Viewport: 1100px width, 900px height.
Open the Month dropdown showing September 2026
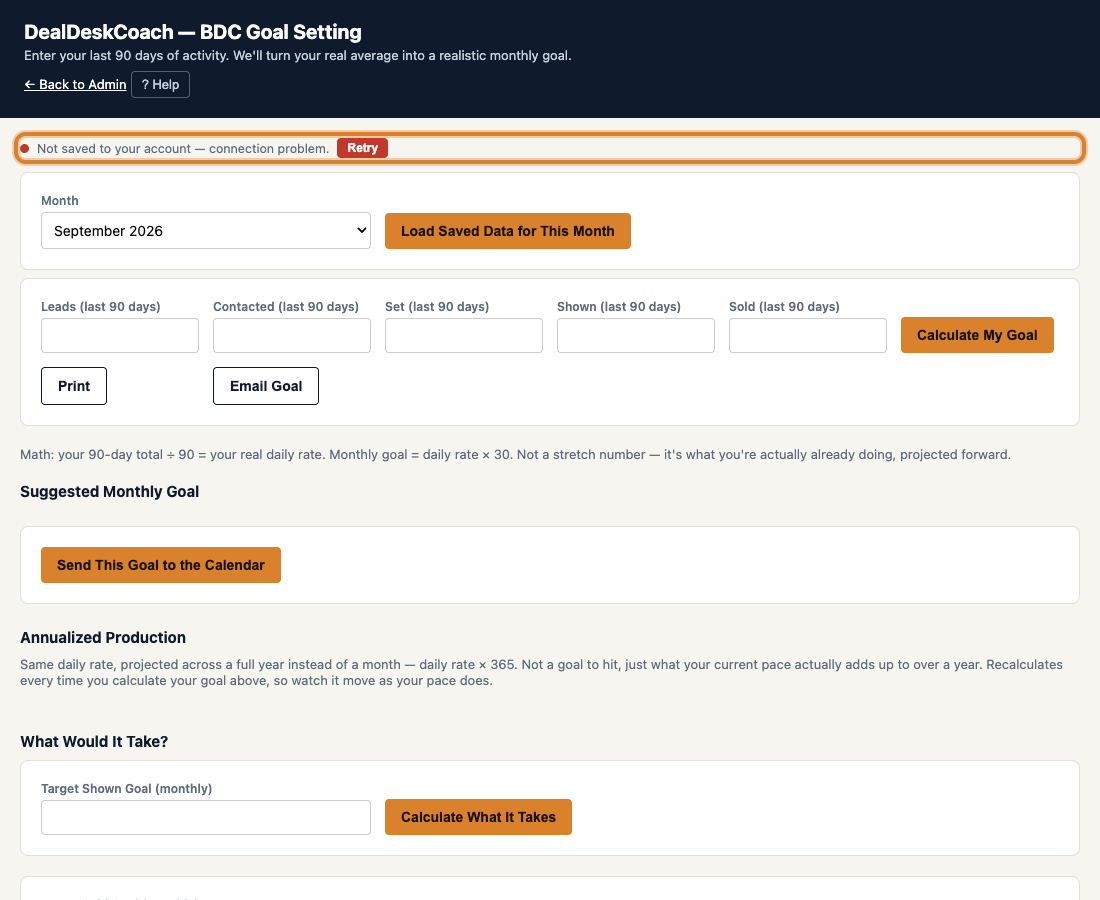click(x=206, y=231)
